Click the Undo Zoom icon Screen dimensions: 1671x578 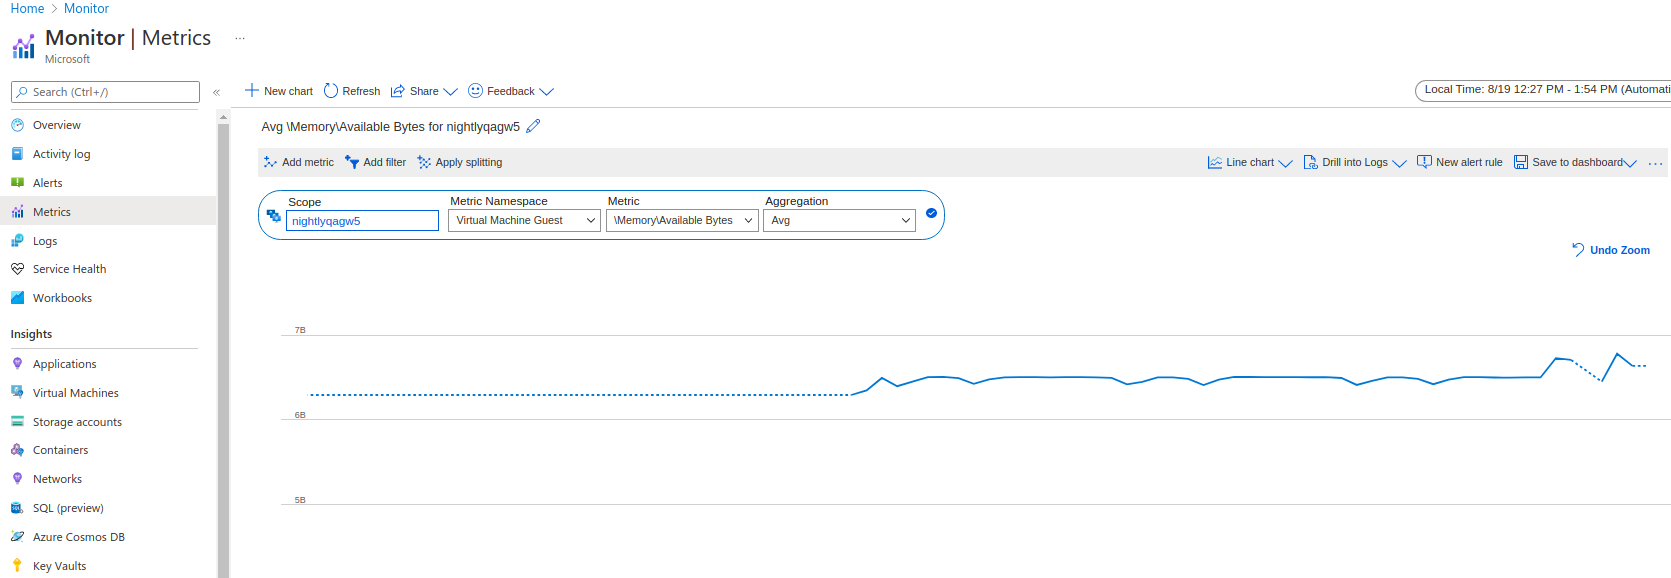click(1578, 250)
